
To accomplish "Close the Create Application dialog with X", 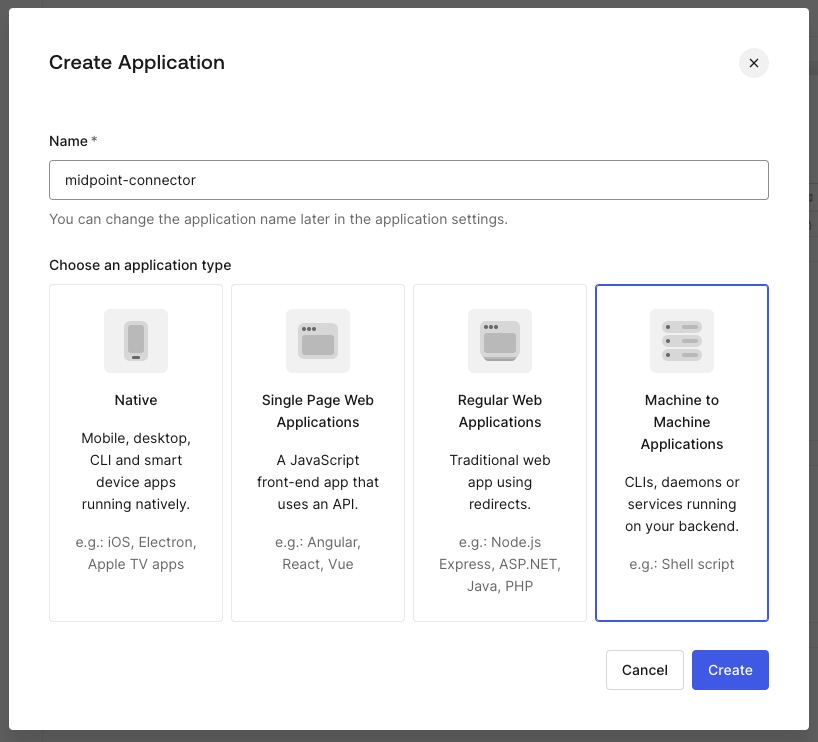I will pos(754,63).
